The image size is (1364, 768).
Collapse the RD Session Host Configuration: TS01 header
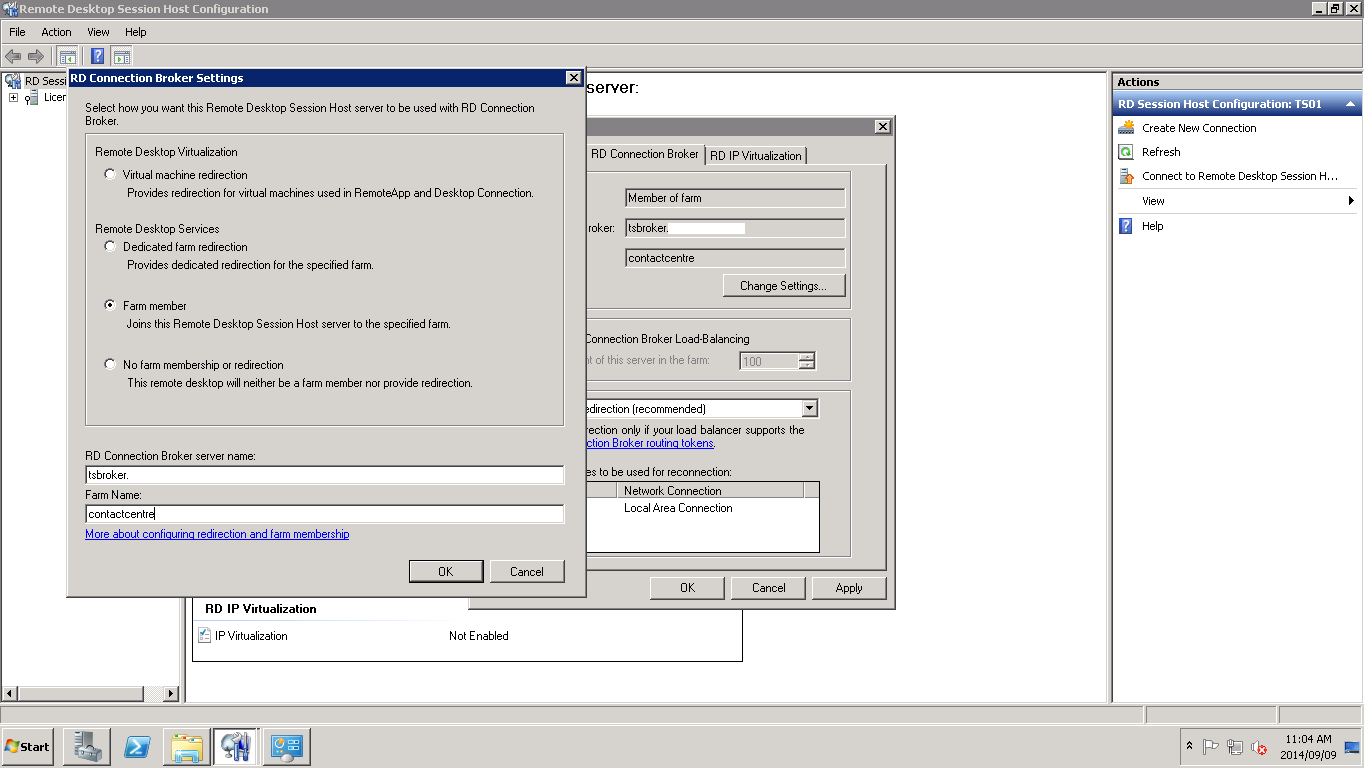[1350, 104]
